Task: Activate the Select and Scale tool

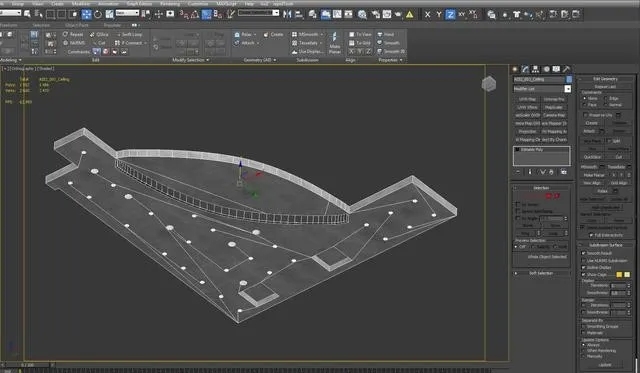Action: 109,15
